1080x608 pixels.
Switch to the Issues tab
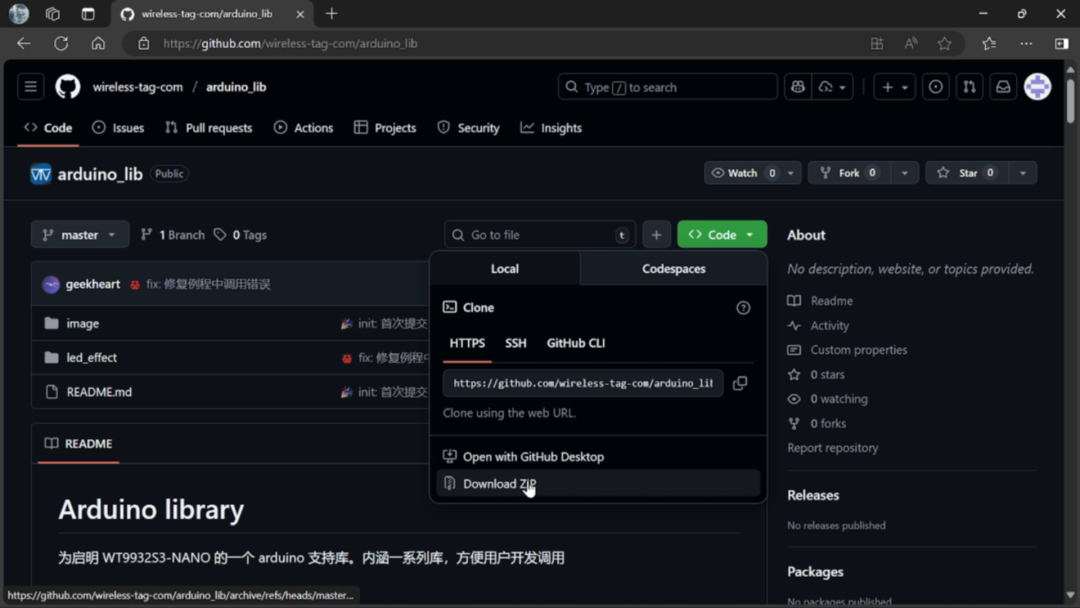pyautogui.click(x=118, y=128)
